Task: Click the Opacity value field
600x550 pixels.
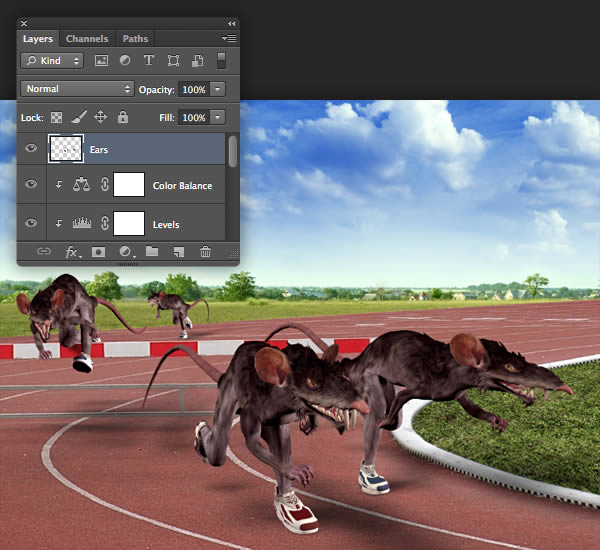Action: [194, 90]
